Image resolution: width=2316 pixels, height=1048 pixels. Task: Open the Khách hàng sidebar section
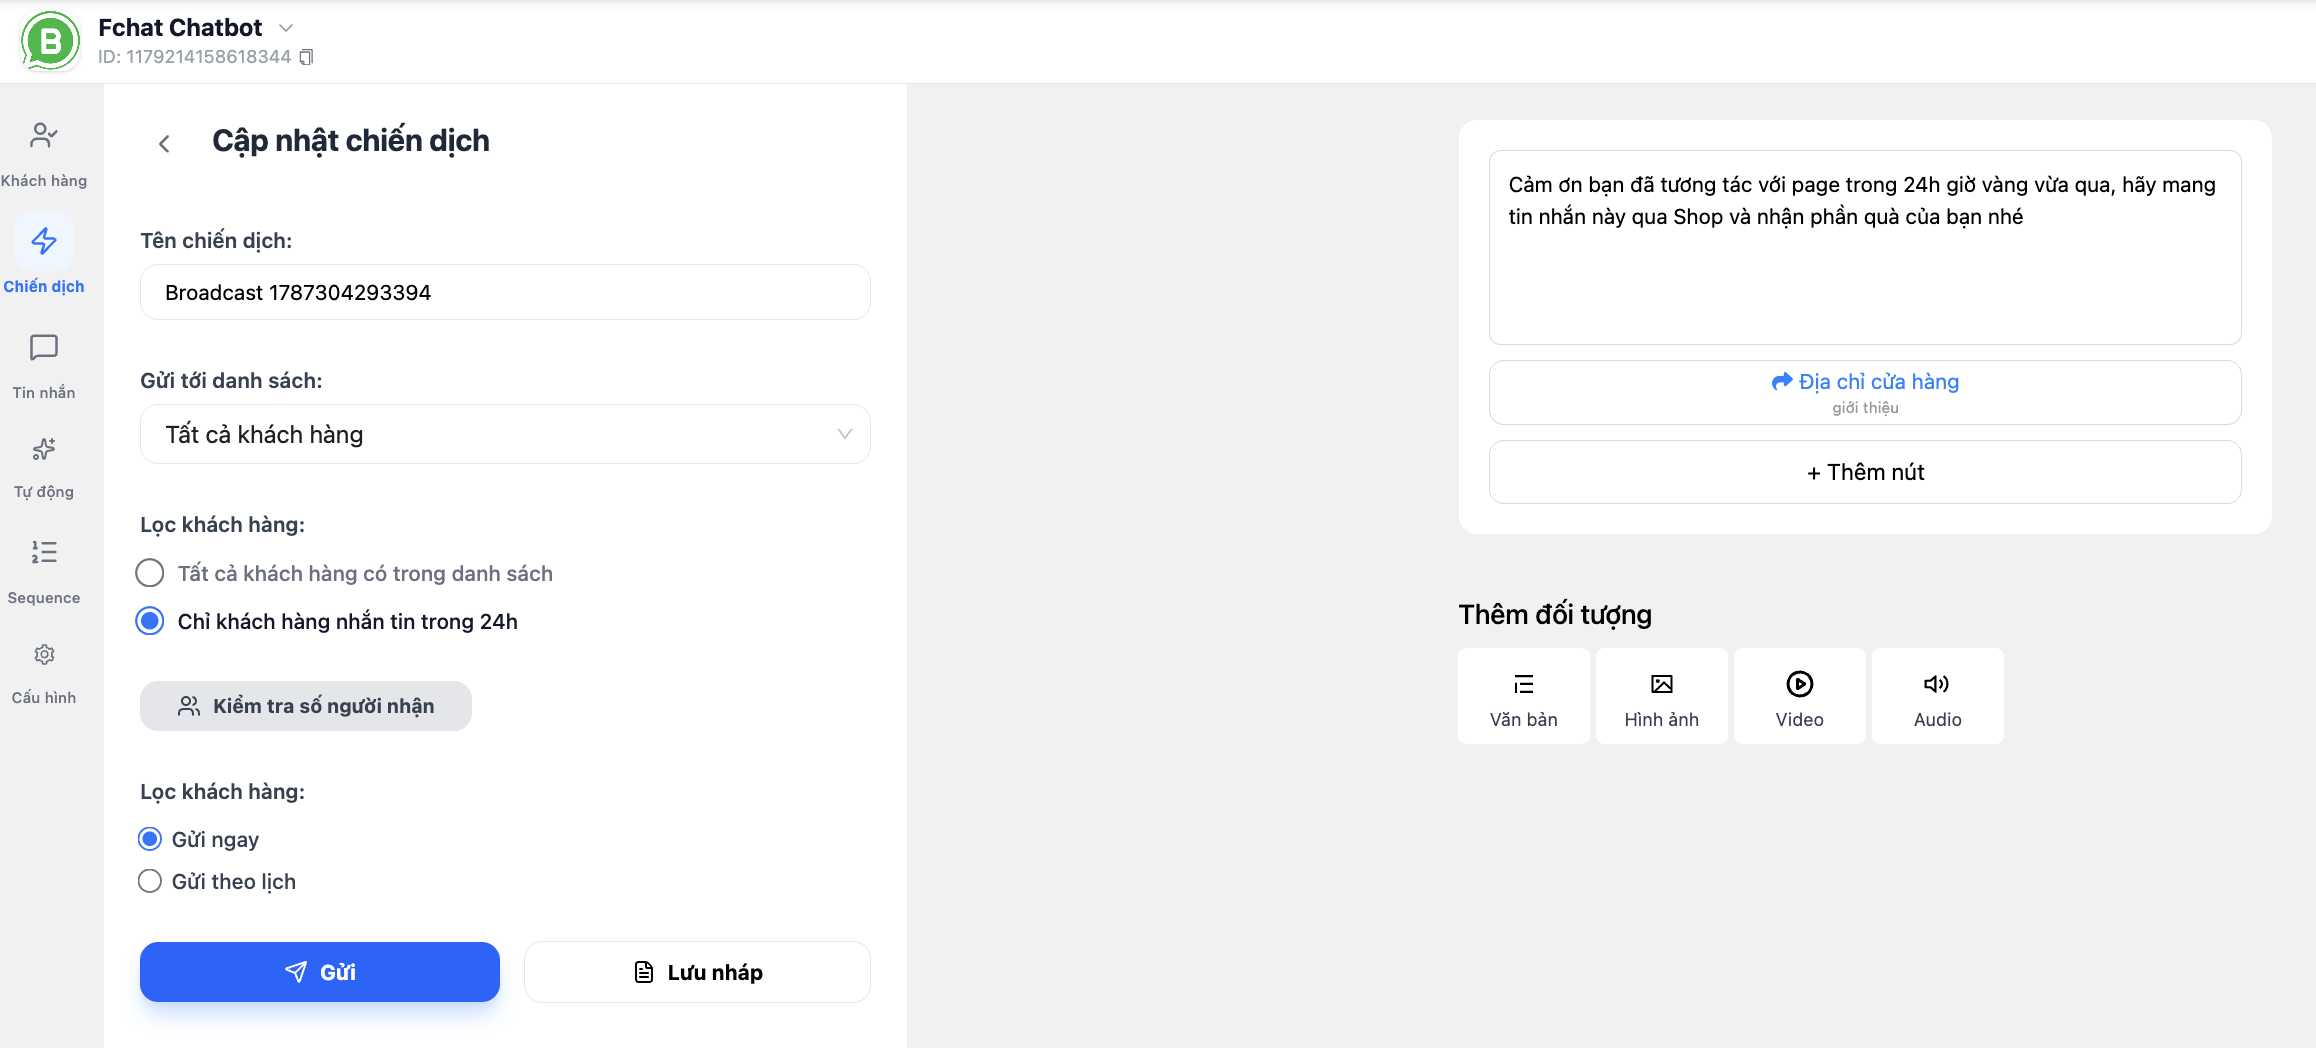(44, 153)
